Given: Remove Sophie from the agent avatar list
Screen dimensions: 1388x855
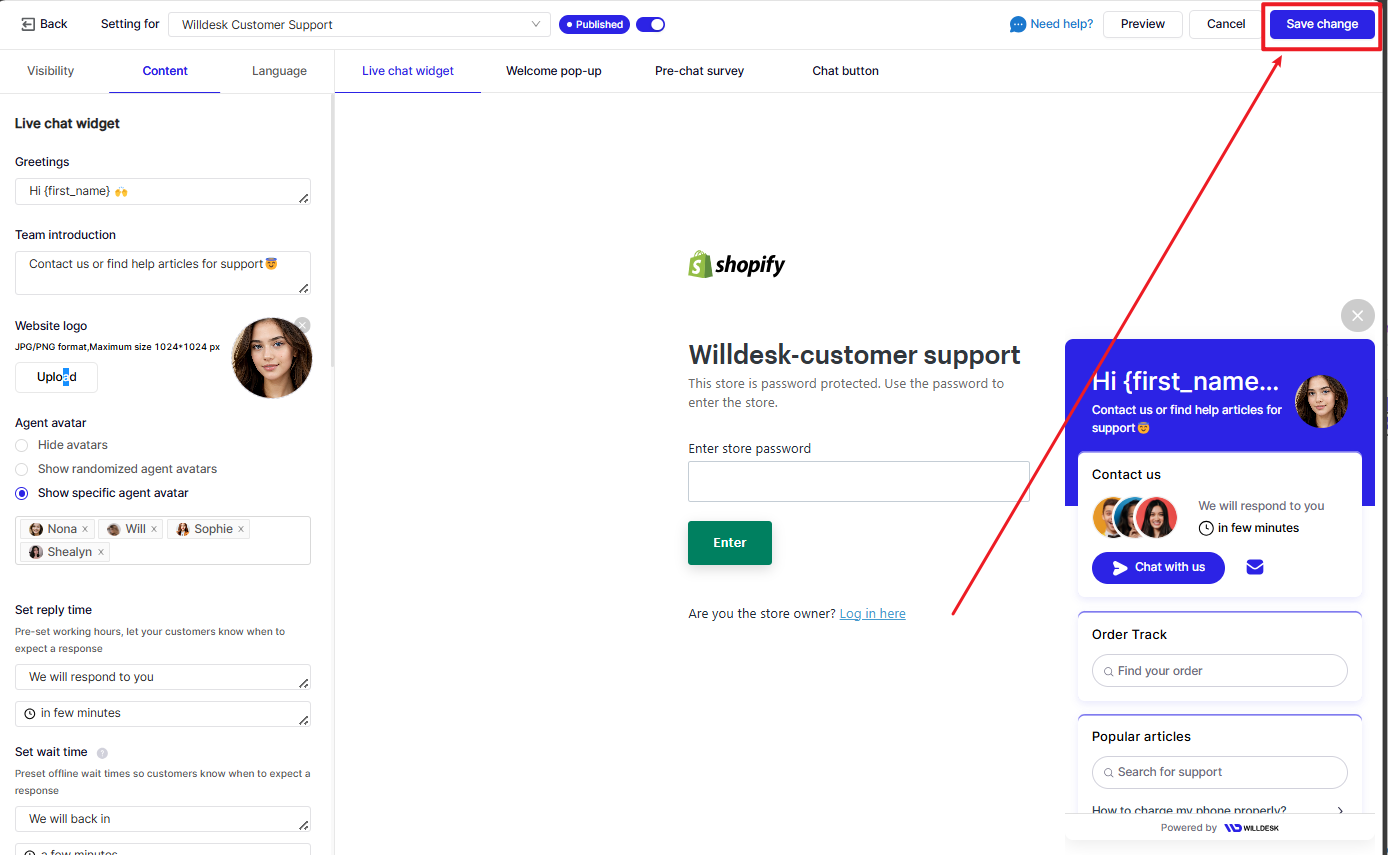Looking at the screenshot, I should [241, 529].
